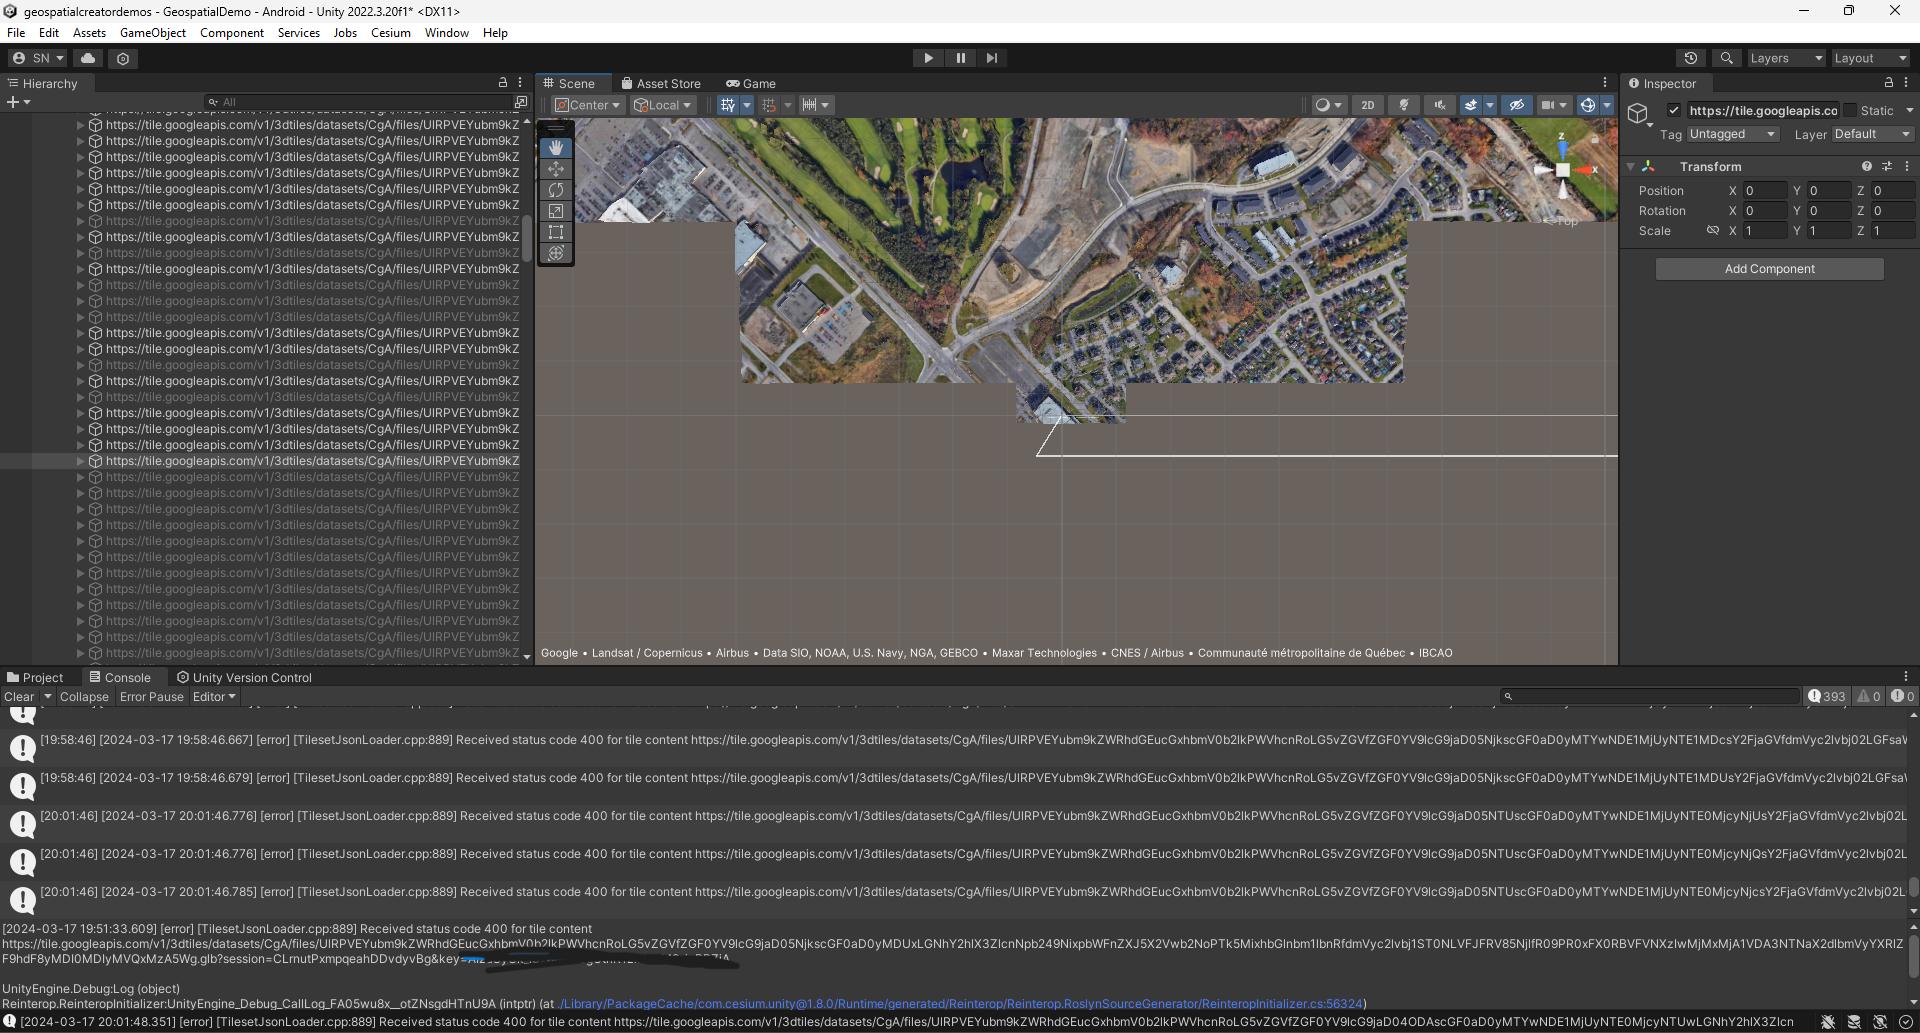1920x1033 pixels.
Task: Open the Console Editor dropdown
Action: click(x=214, y=697)
